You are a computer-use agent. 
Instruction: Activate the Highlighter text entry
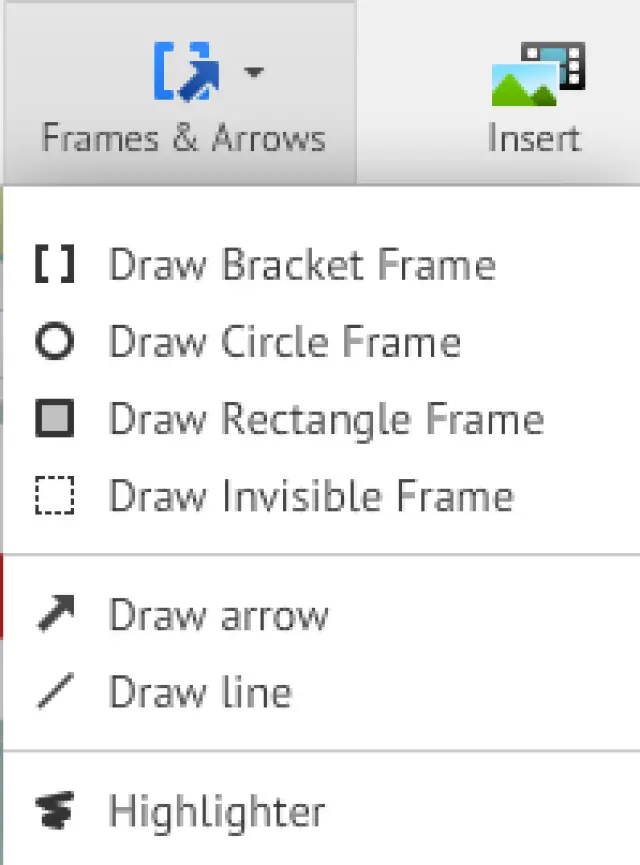(217, 811)
